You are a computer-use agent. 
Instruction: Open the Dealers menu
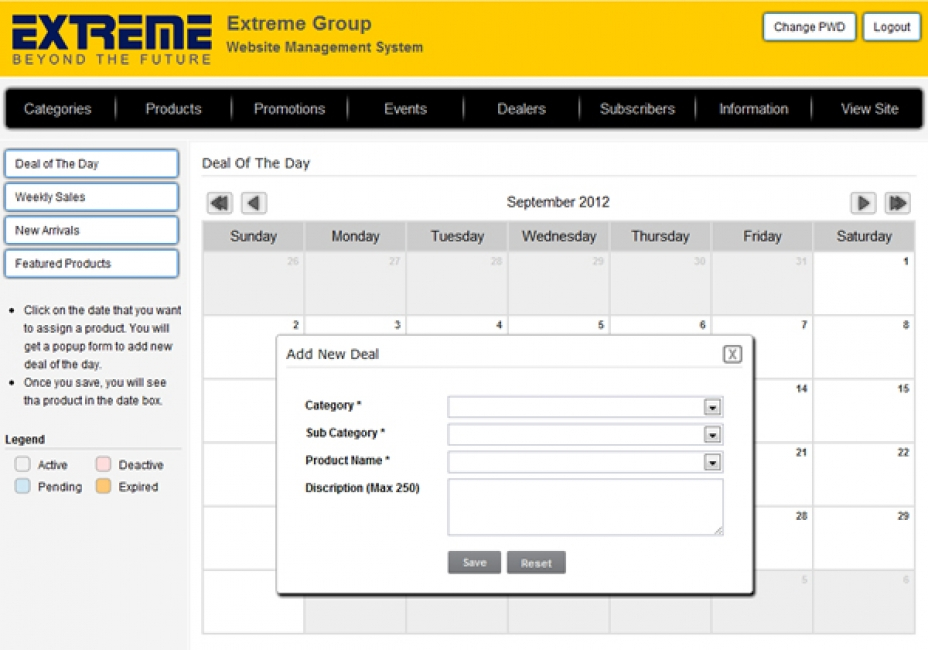tap(521, 109)
